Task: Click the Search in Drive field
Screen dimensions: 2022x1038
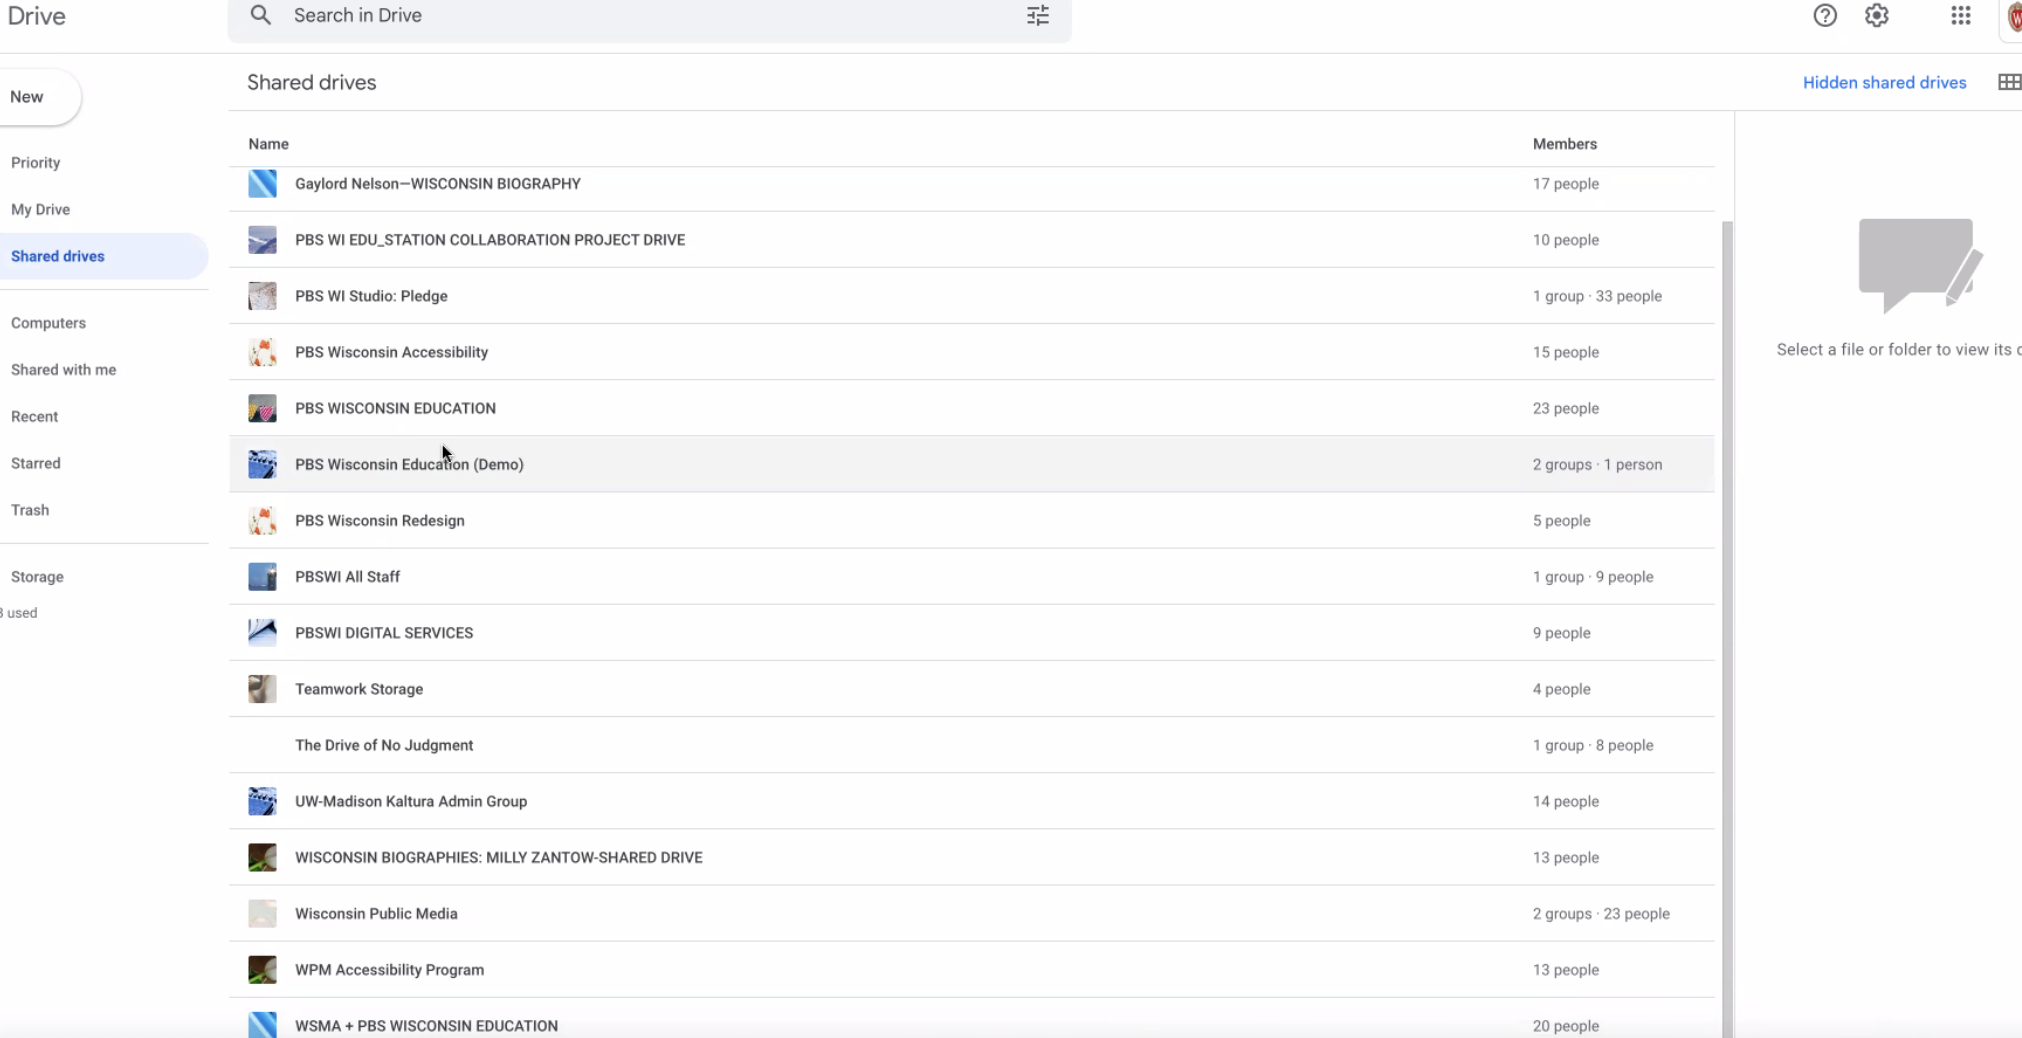Action: (650, 15)
